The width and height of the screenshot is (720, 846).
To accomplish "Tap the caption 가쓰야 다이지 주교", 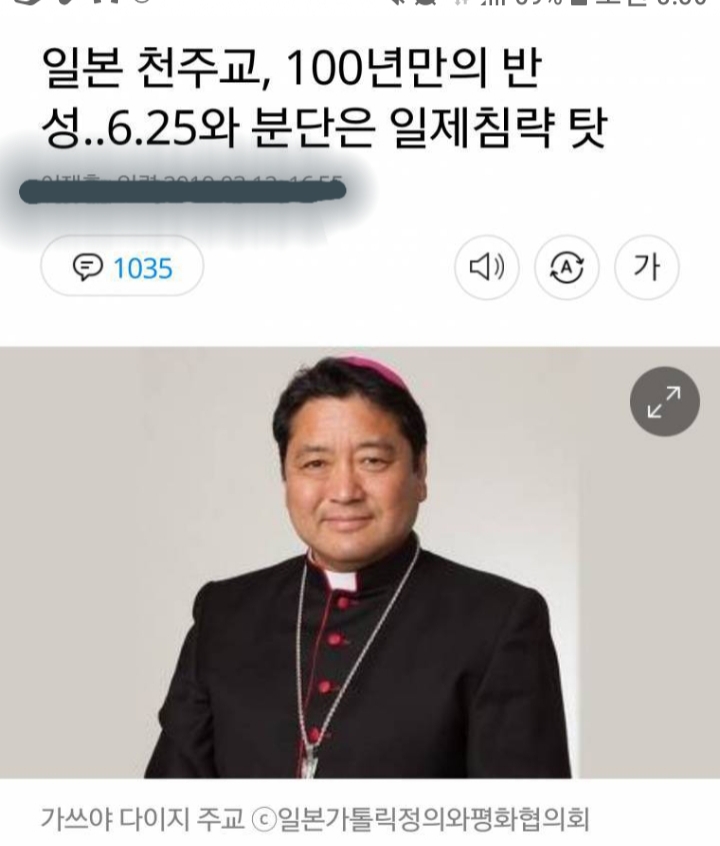I will [x=142, y=818].
